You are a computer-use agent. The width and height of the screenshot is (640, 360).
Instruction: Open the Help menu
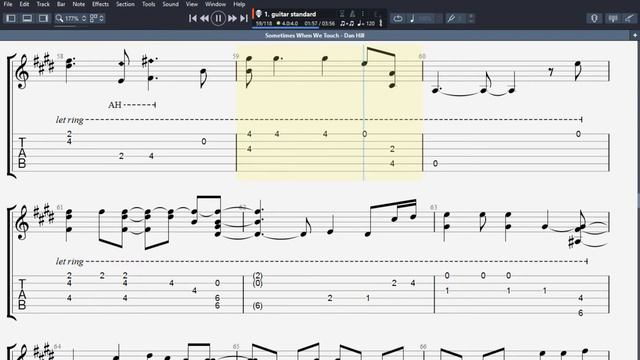point(239,4)
